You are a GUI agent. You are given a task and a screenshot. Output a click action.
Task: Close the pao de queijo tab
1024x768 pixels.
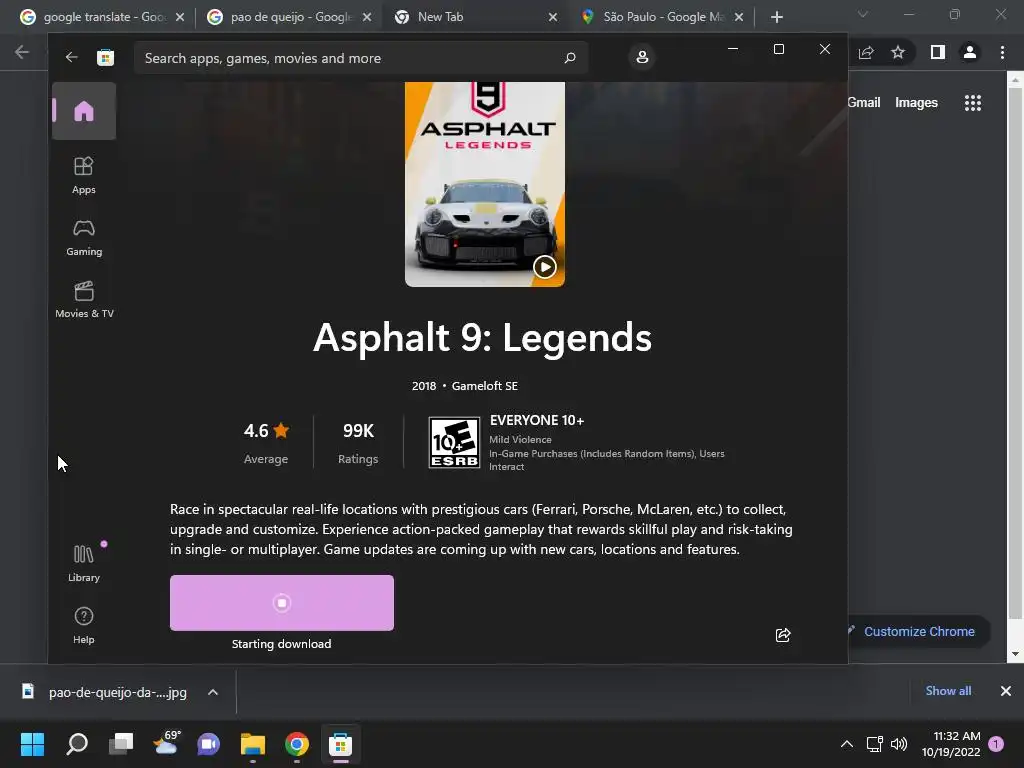(367, 17)
